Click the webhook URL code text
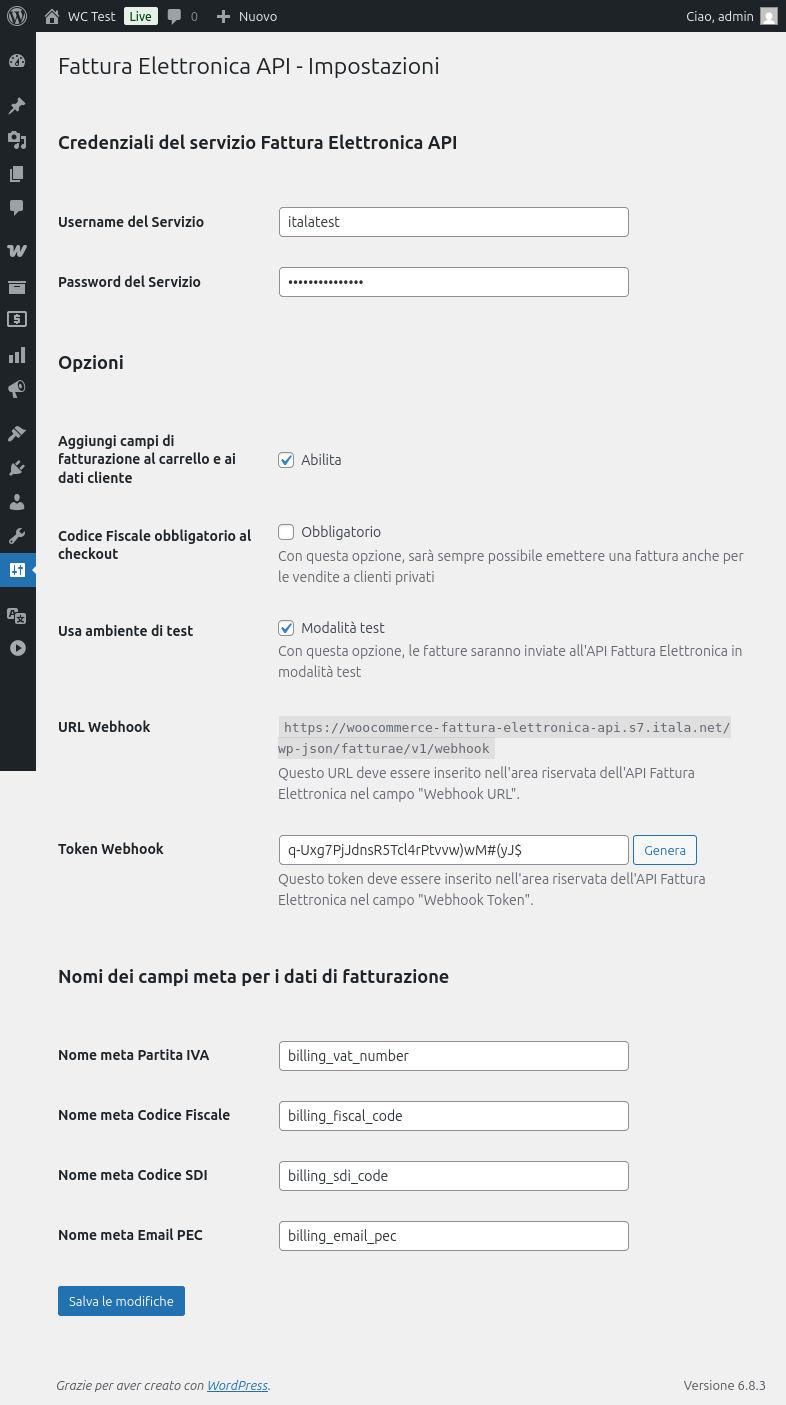 pyautogui.click(x=505, y=738)
